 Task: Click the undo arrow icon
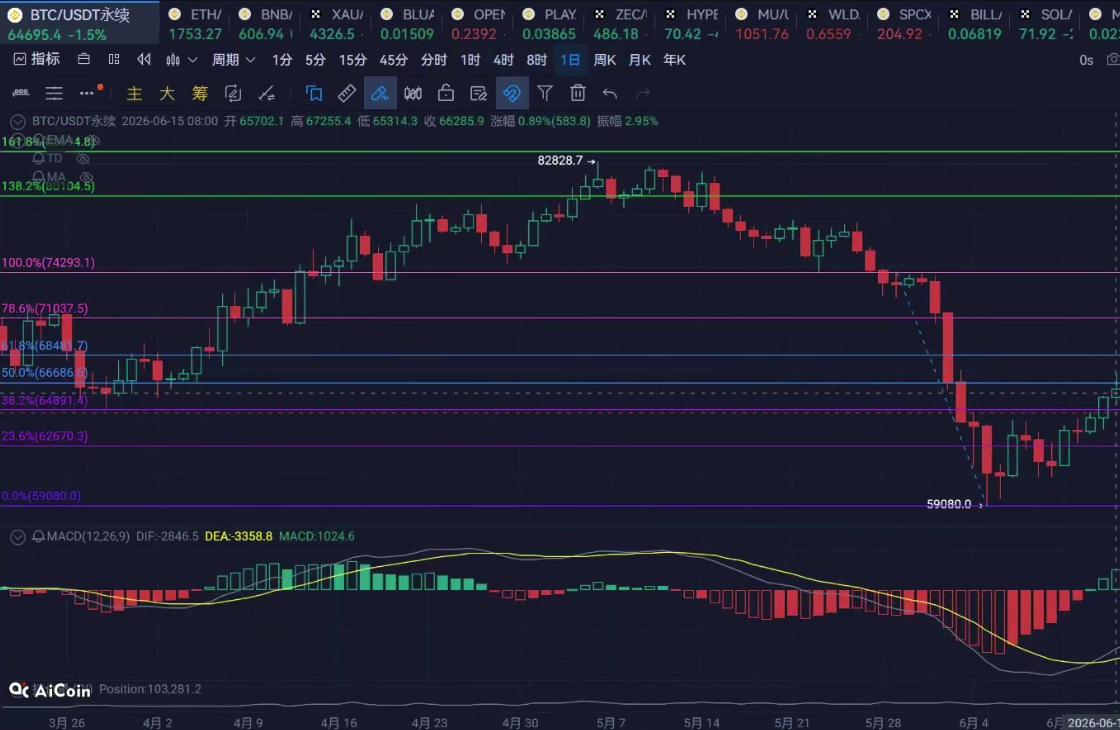[x=609, y=93]
